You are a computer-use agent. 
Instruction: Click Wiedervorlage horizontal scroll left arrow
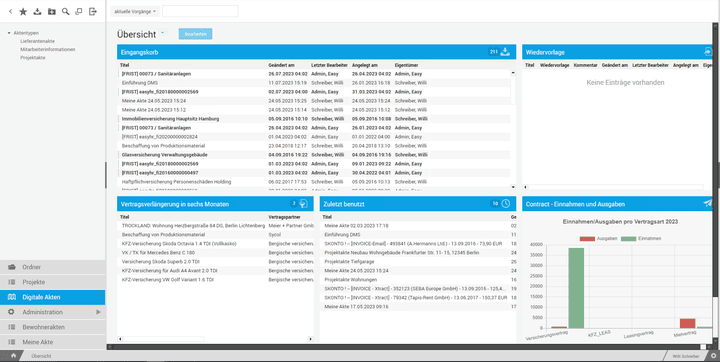point(526,187)
